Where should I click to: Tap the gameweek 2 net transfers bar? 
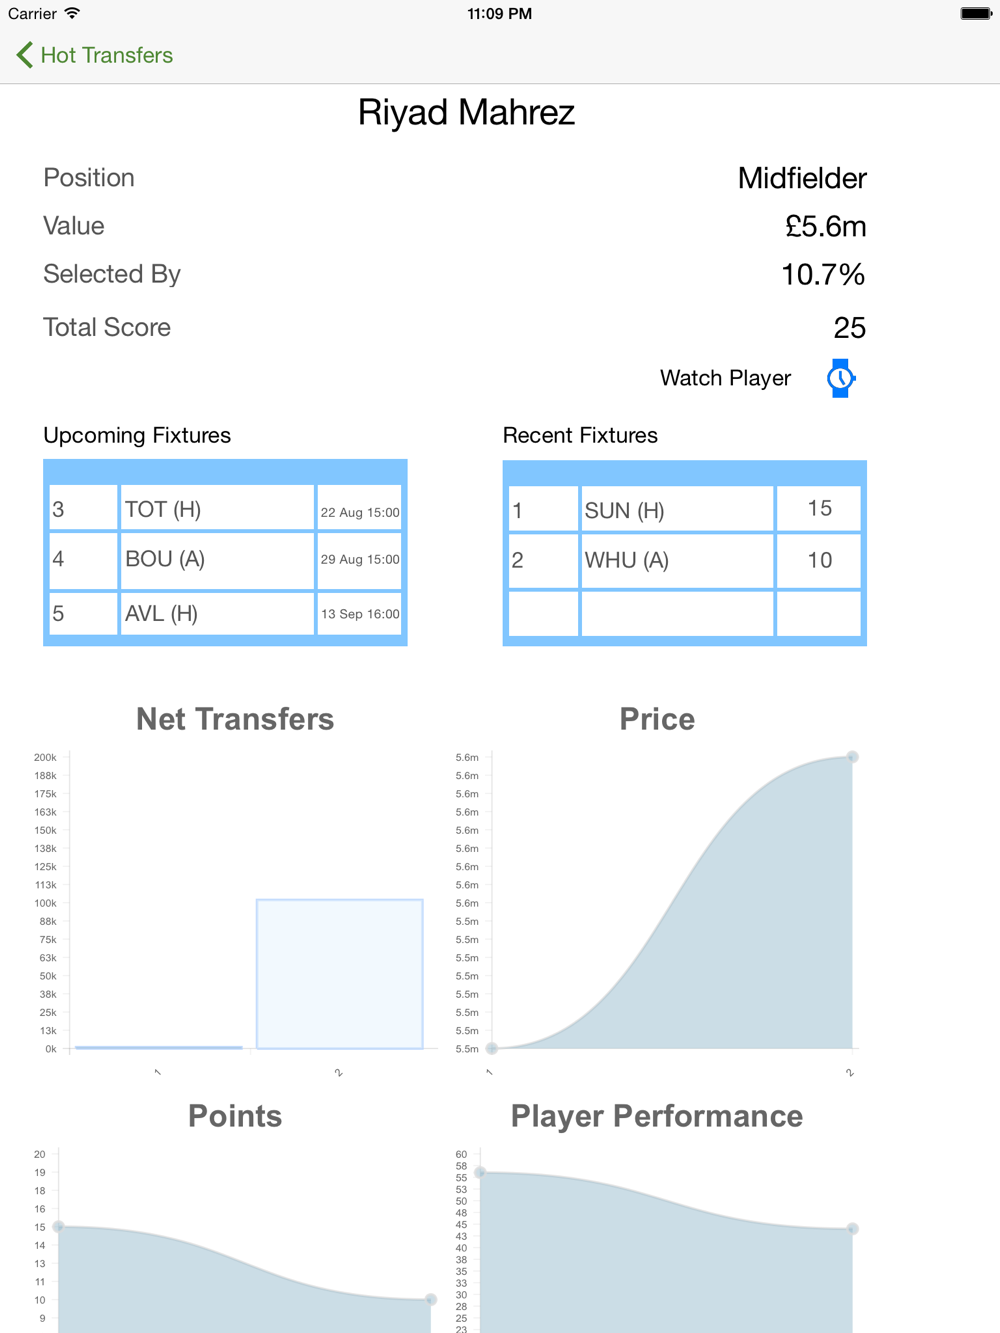[x=340, y=974]
